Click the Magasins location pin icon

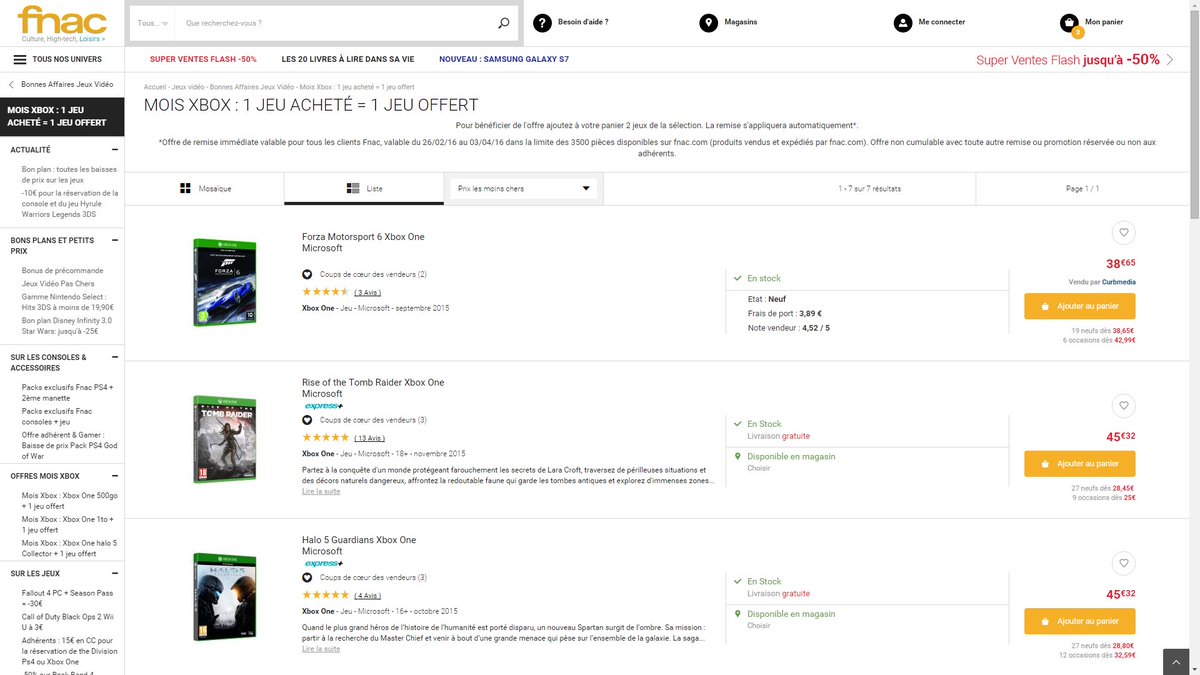tap(708, 22)
